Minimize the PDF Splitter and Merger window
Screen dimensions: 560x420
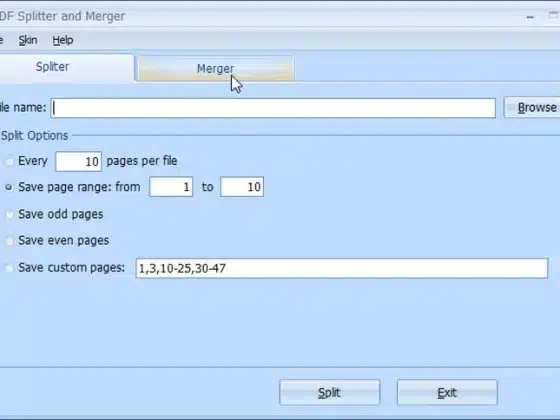(x=530, y=17)
